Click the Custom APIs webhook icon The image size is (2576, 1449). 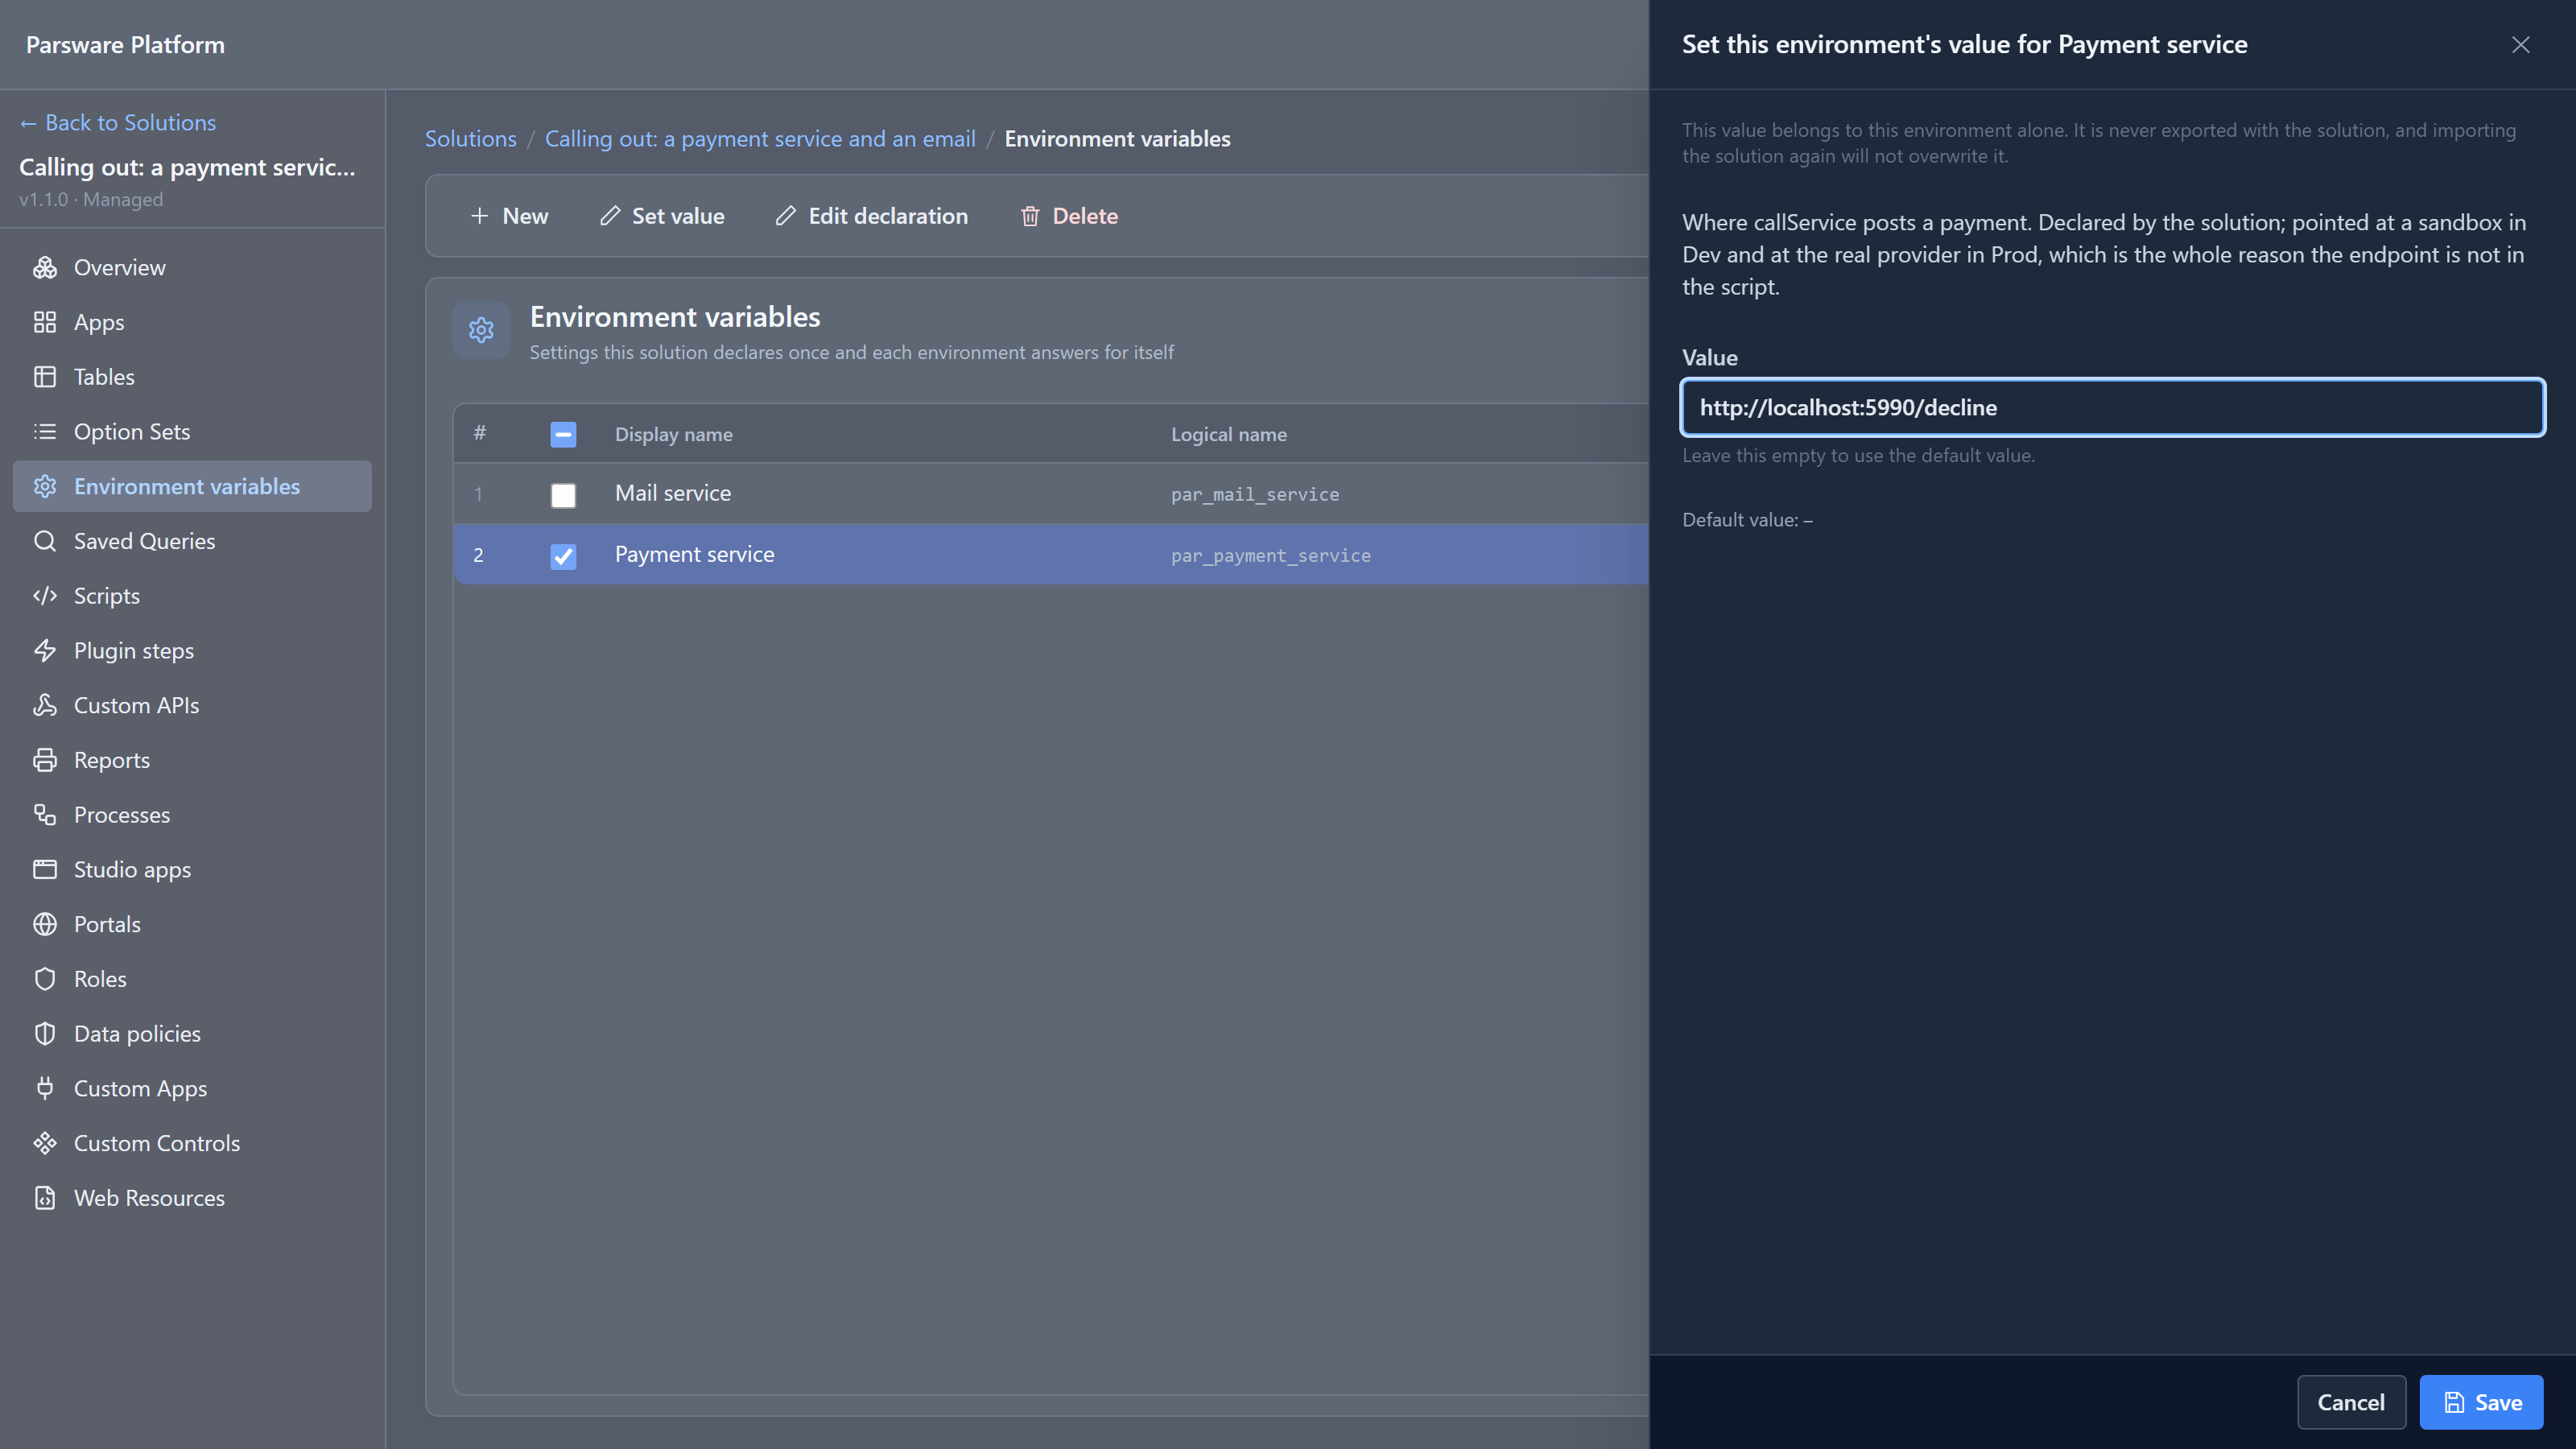pos(45,705)
